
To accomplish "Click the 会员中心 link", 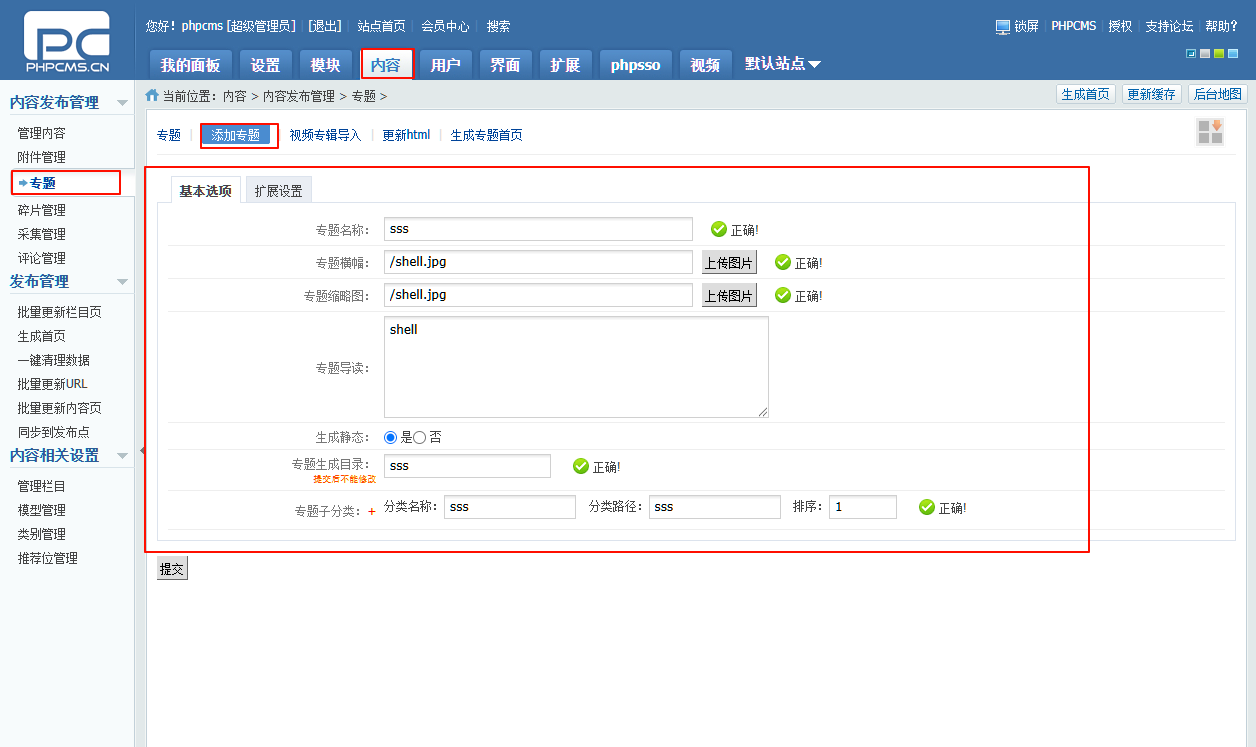I will (x=445, y=26).
